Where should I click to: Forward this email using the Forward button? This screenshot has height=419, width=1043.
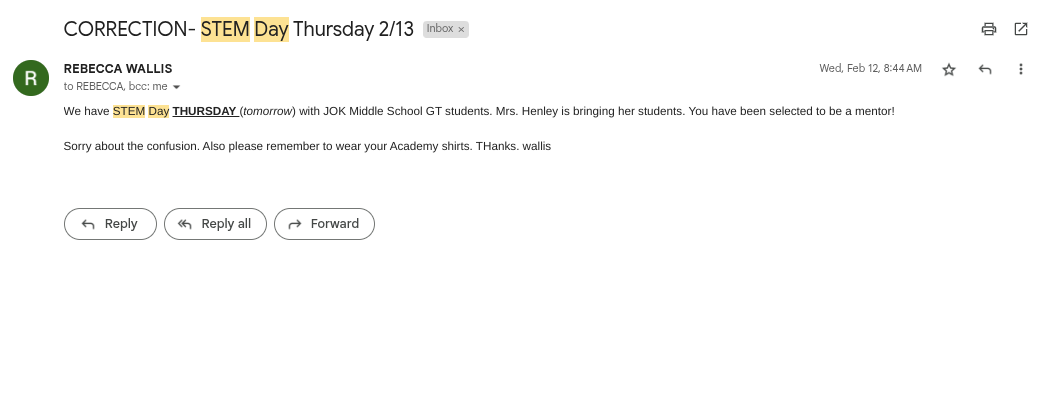pos(324,224)
